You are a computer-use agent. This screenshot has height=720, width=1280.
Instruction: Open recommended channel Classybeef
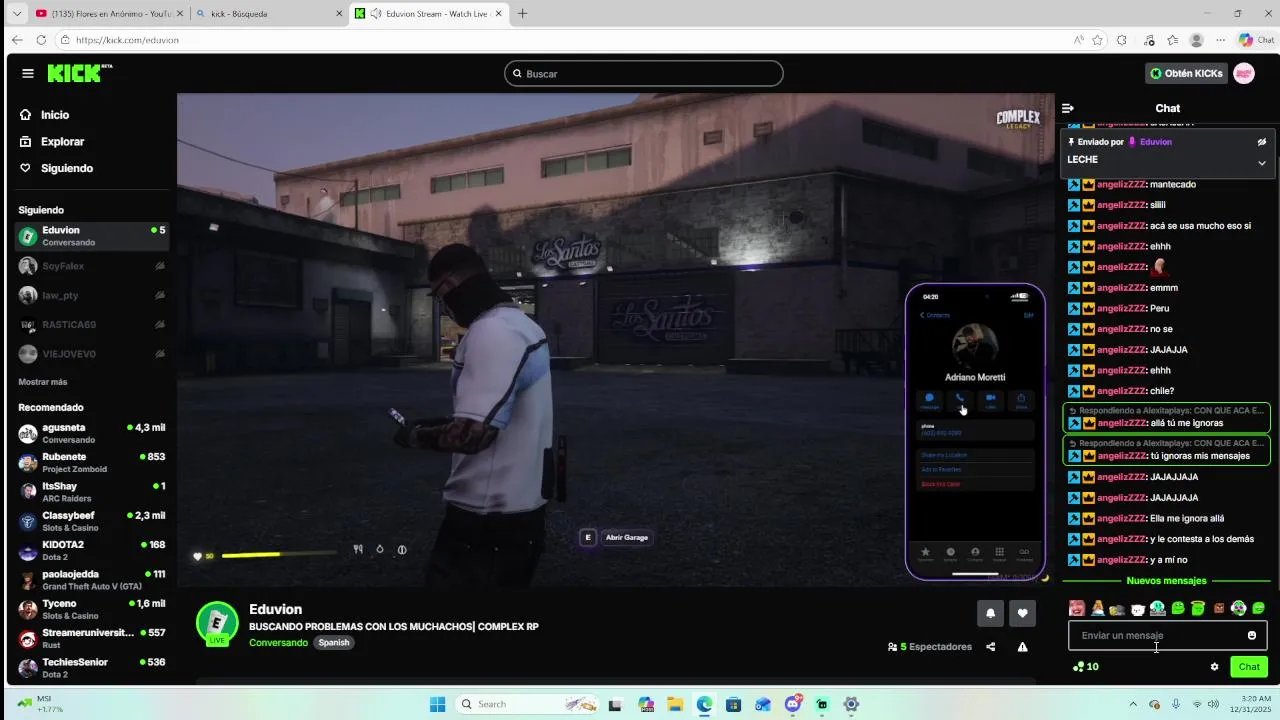(x=92, y=521)
